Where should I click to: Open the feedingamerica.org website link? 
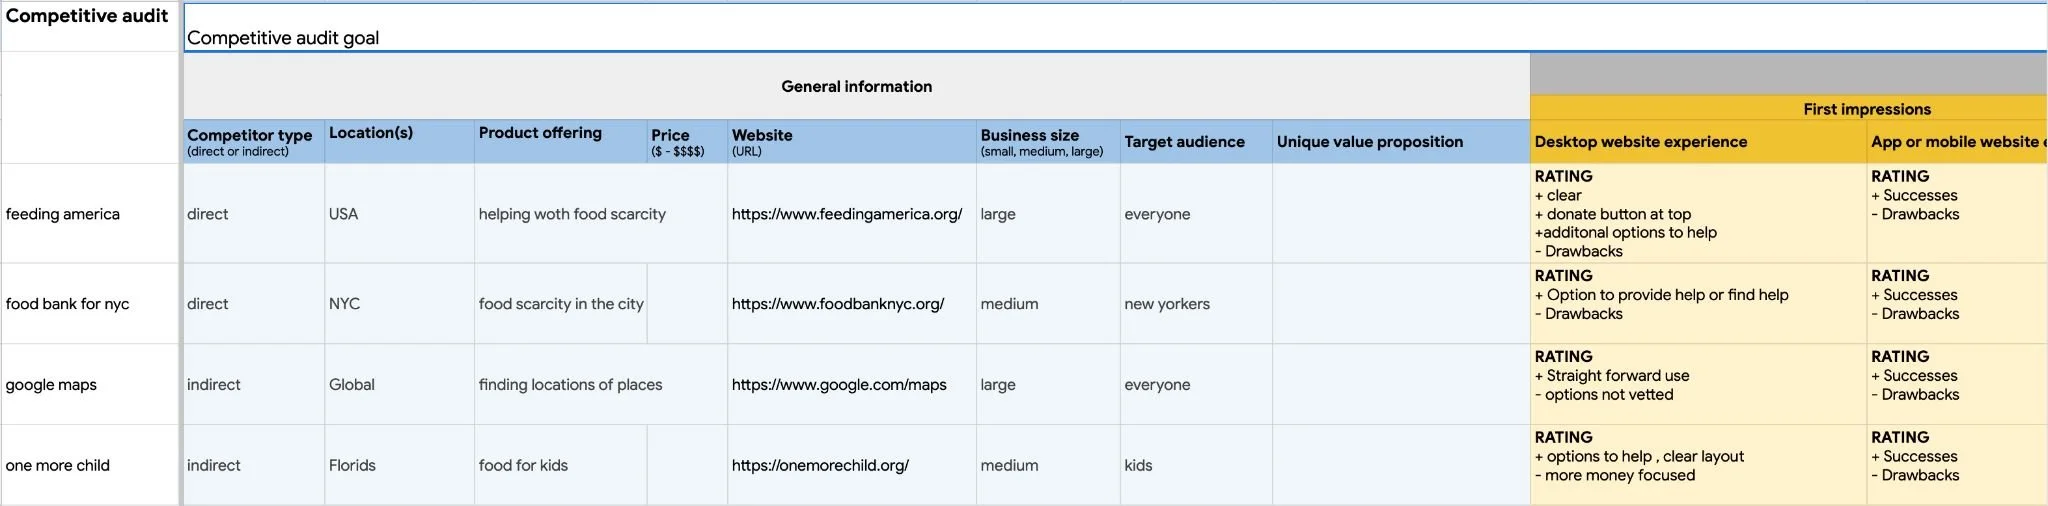(x=847, y=214)
